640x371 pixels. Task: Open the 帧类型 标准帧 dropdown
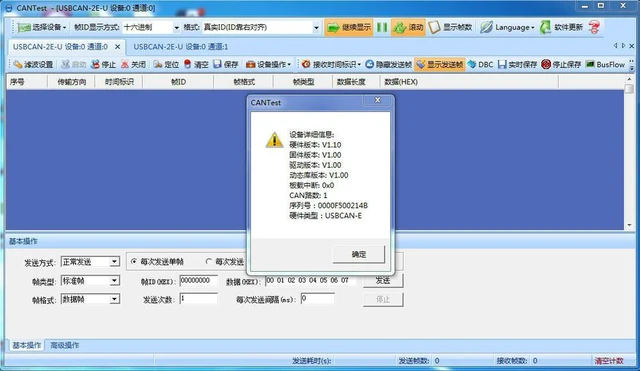click(x=90, y=281)
